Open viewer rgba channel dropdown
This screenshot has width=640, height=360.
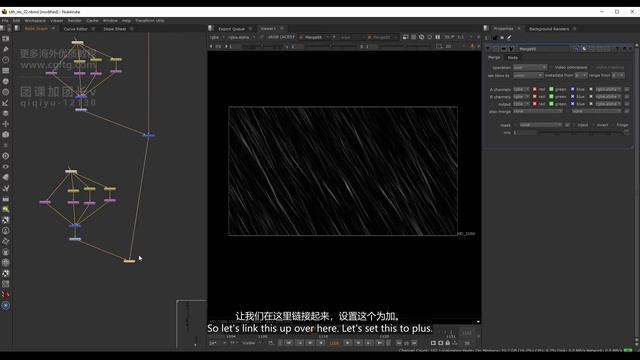pos(216,37)
